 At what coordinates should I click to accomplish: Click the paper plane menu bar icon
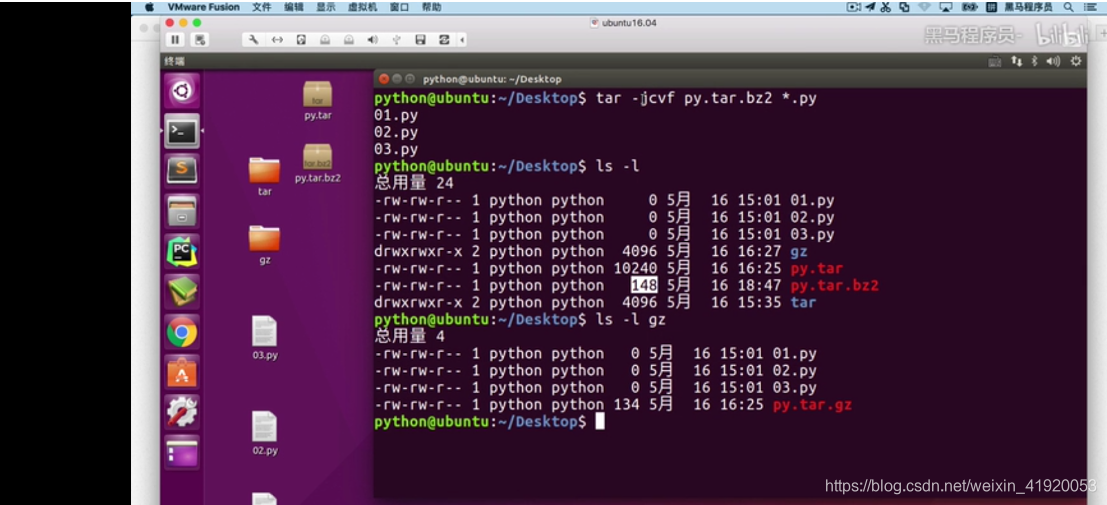coord(870,6)
